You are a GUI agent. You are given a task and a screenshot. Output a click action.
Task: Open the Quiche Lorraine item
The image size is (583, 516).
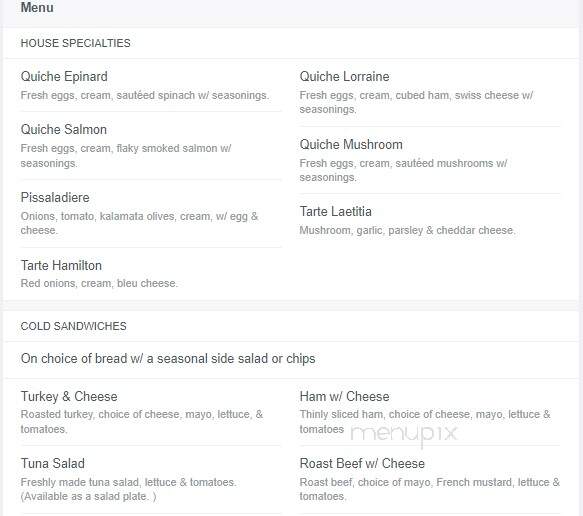pyautogui.click(x=344, y=77)
